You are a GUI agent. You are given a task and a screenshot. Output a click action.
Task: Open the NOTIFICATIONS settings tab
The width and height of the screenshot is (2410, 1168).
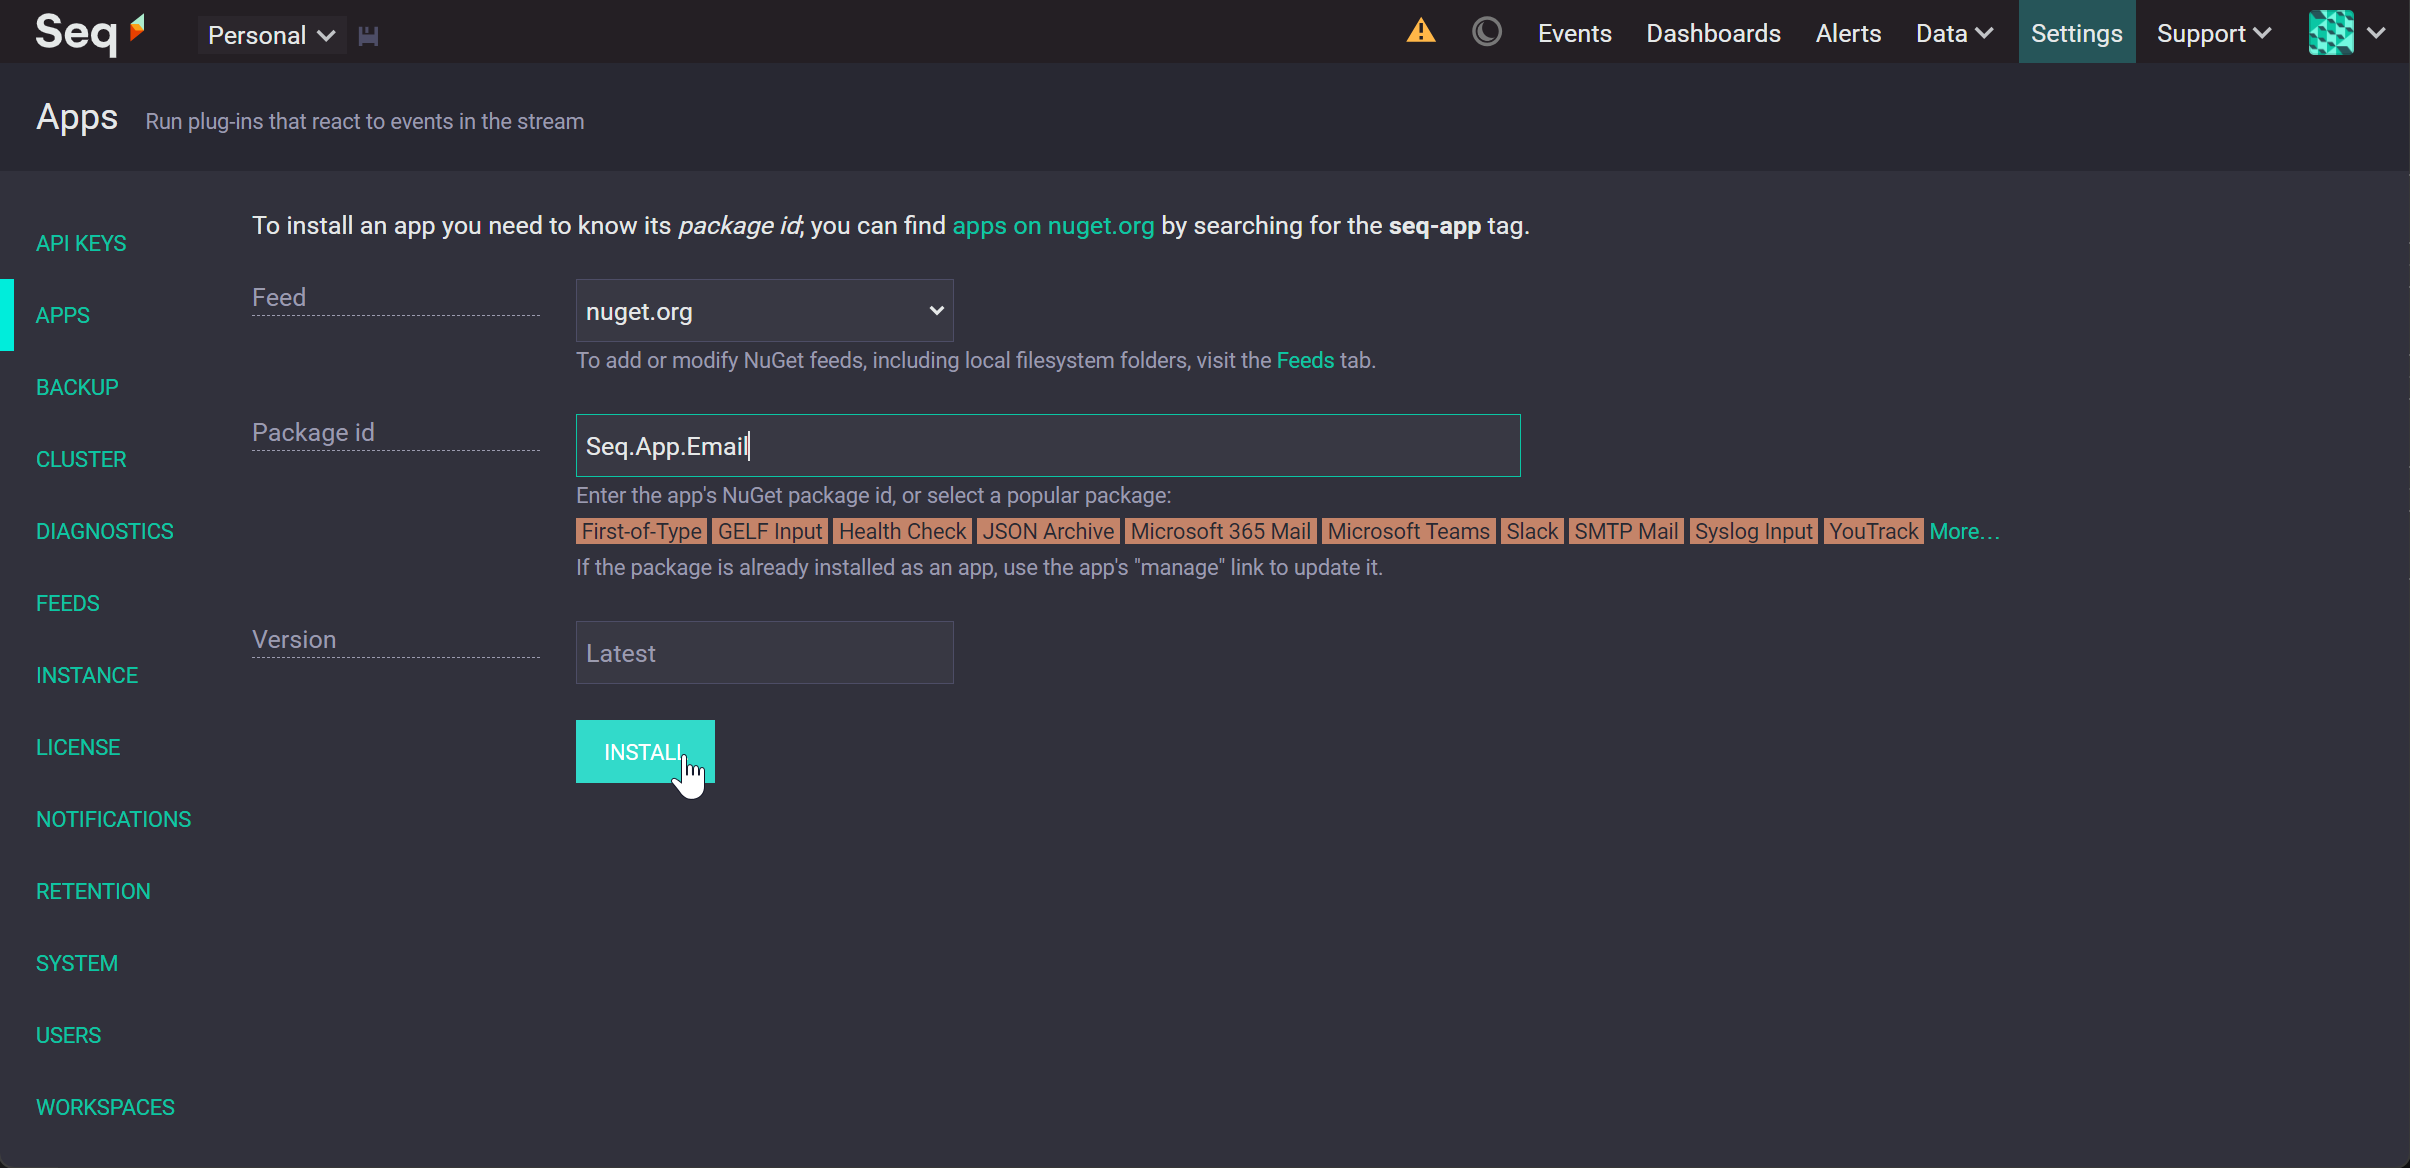click(x=113, y=819)
